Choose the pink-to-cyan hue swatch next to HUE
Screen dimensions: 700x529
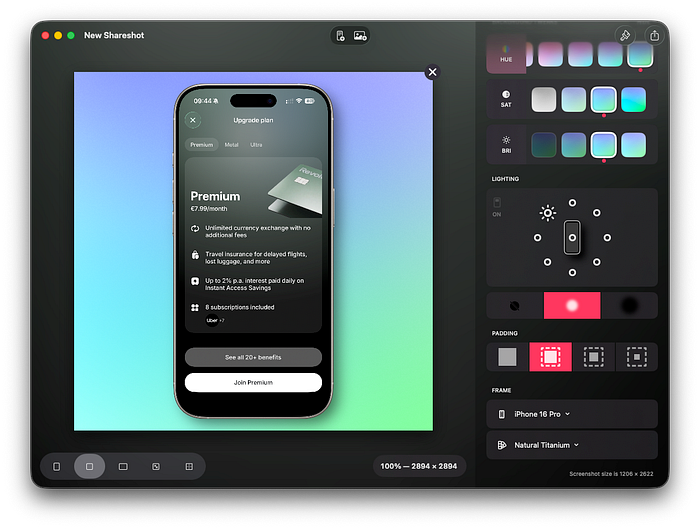pyautogui.click(x=550, y=54)
